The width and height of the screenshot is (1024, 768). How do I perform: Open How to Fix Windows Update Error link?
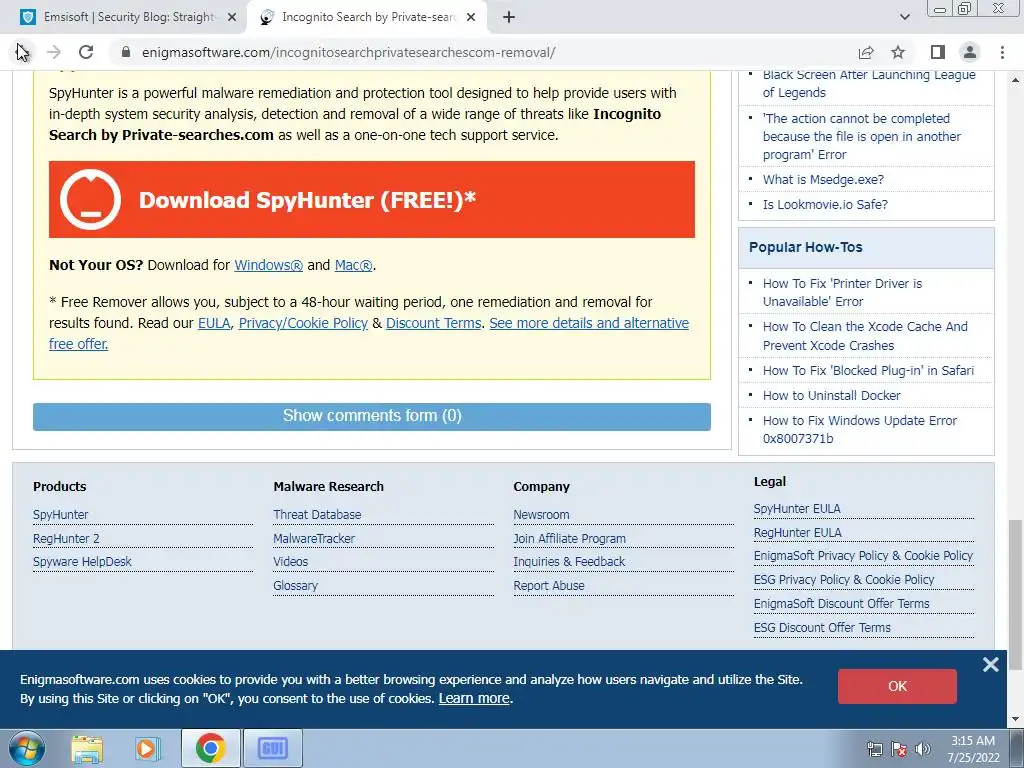(859, 429)
